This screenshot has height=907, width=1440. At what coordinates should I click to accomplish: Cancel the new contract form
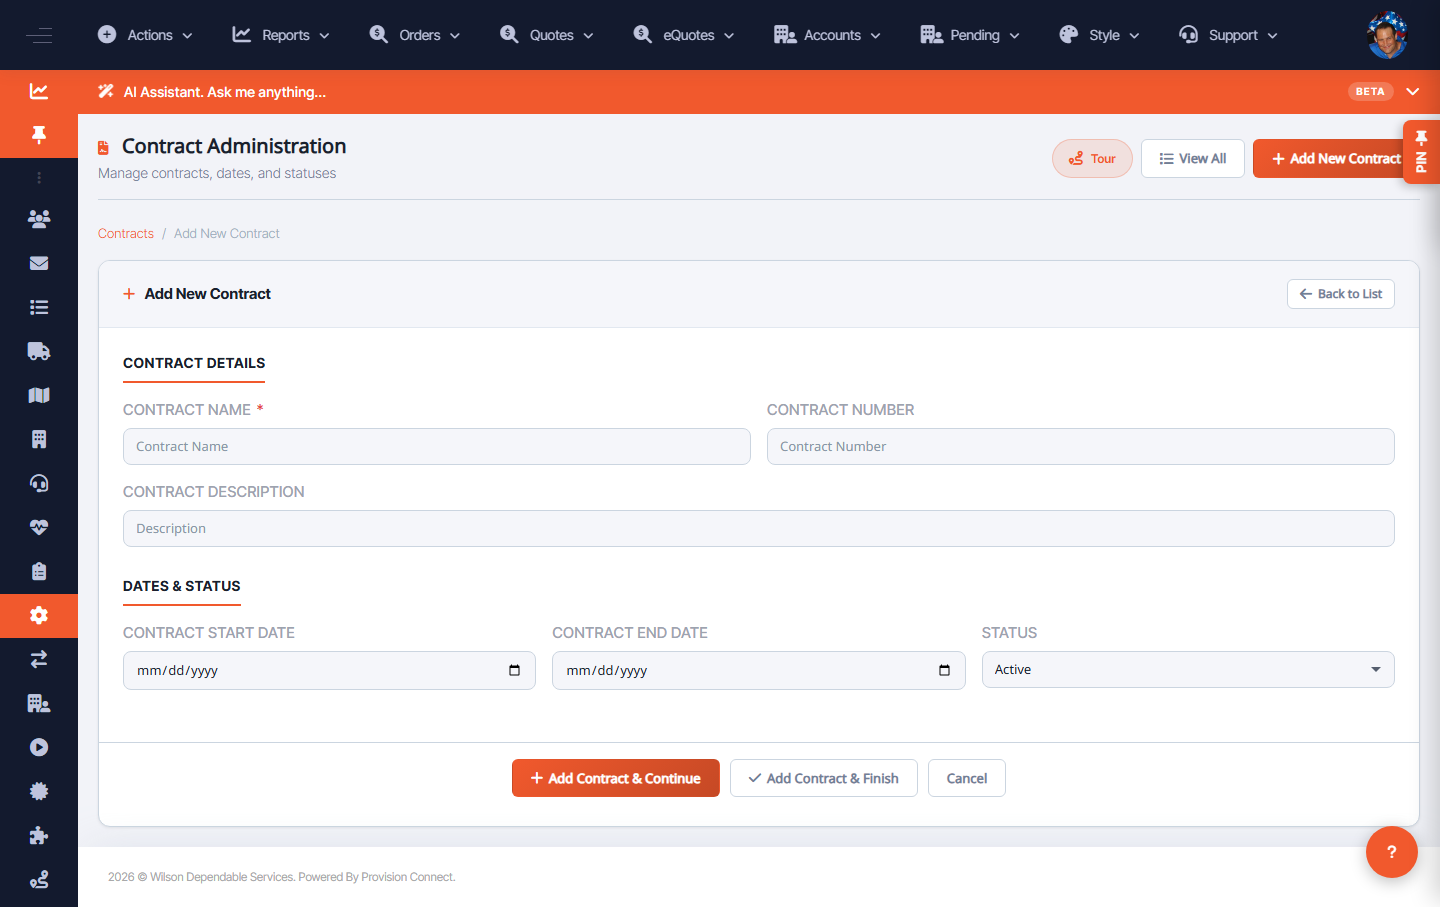pyautogui.click(x=967, y=778)
